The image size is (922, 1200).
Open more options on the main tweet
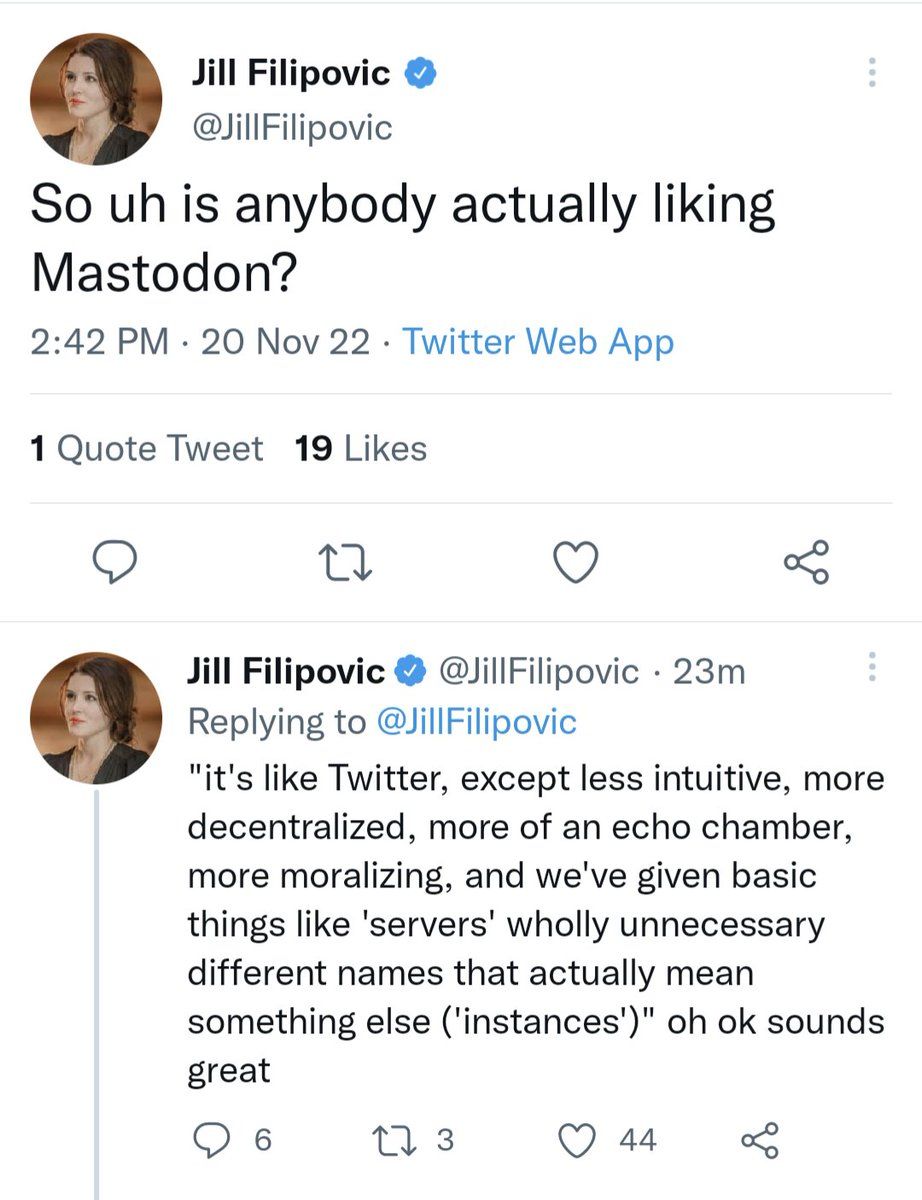[x=872, y=72]
